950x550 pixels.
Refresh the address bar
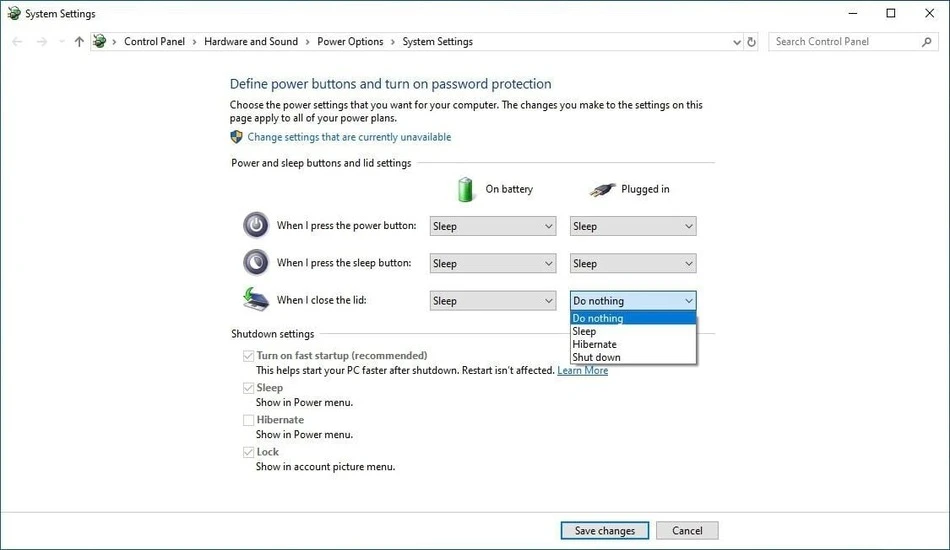(751, 42)
